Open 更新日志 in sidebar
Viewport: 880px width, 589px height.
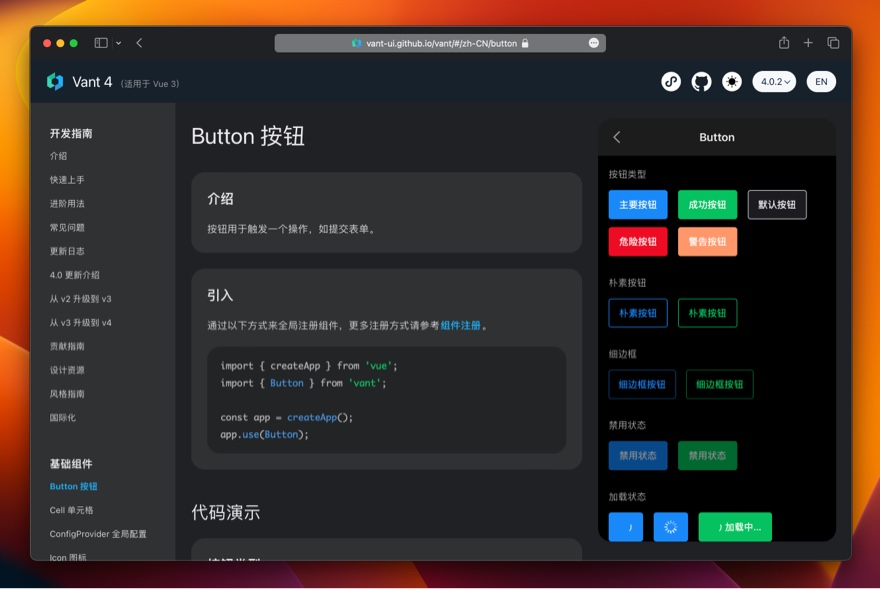click(x=67, y=251)
